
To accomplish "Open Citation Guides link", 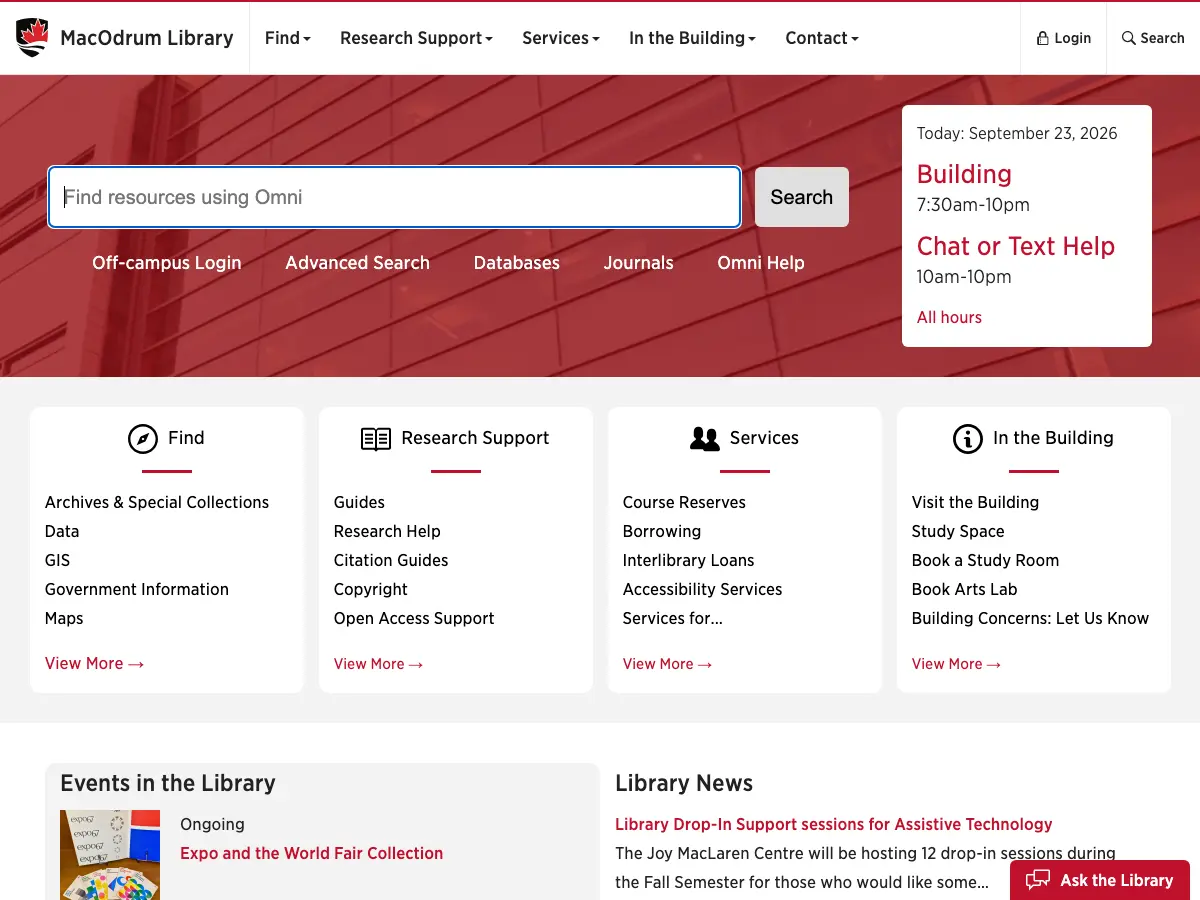I will [391, 560].
